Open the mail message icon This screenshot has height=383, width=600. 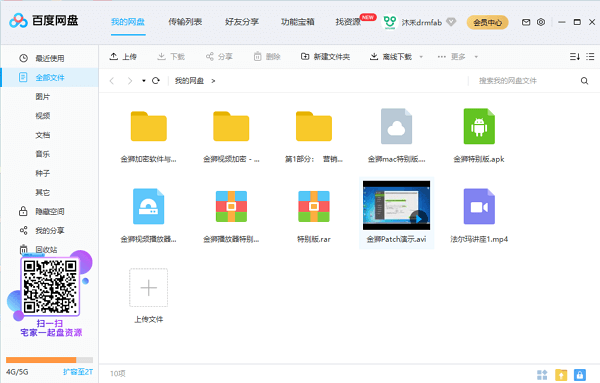pyautogui.click(x=526, y=22)
